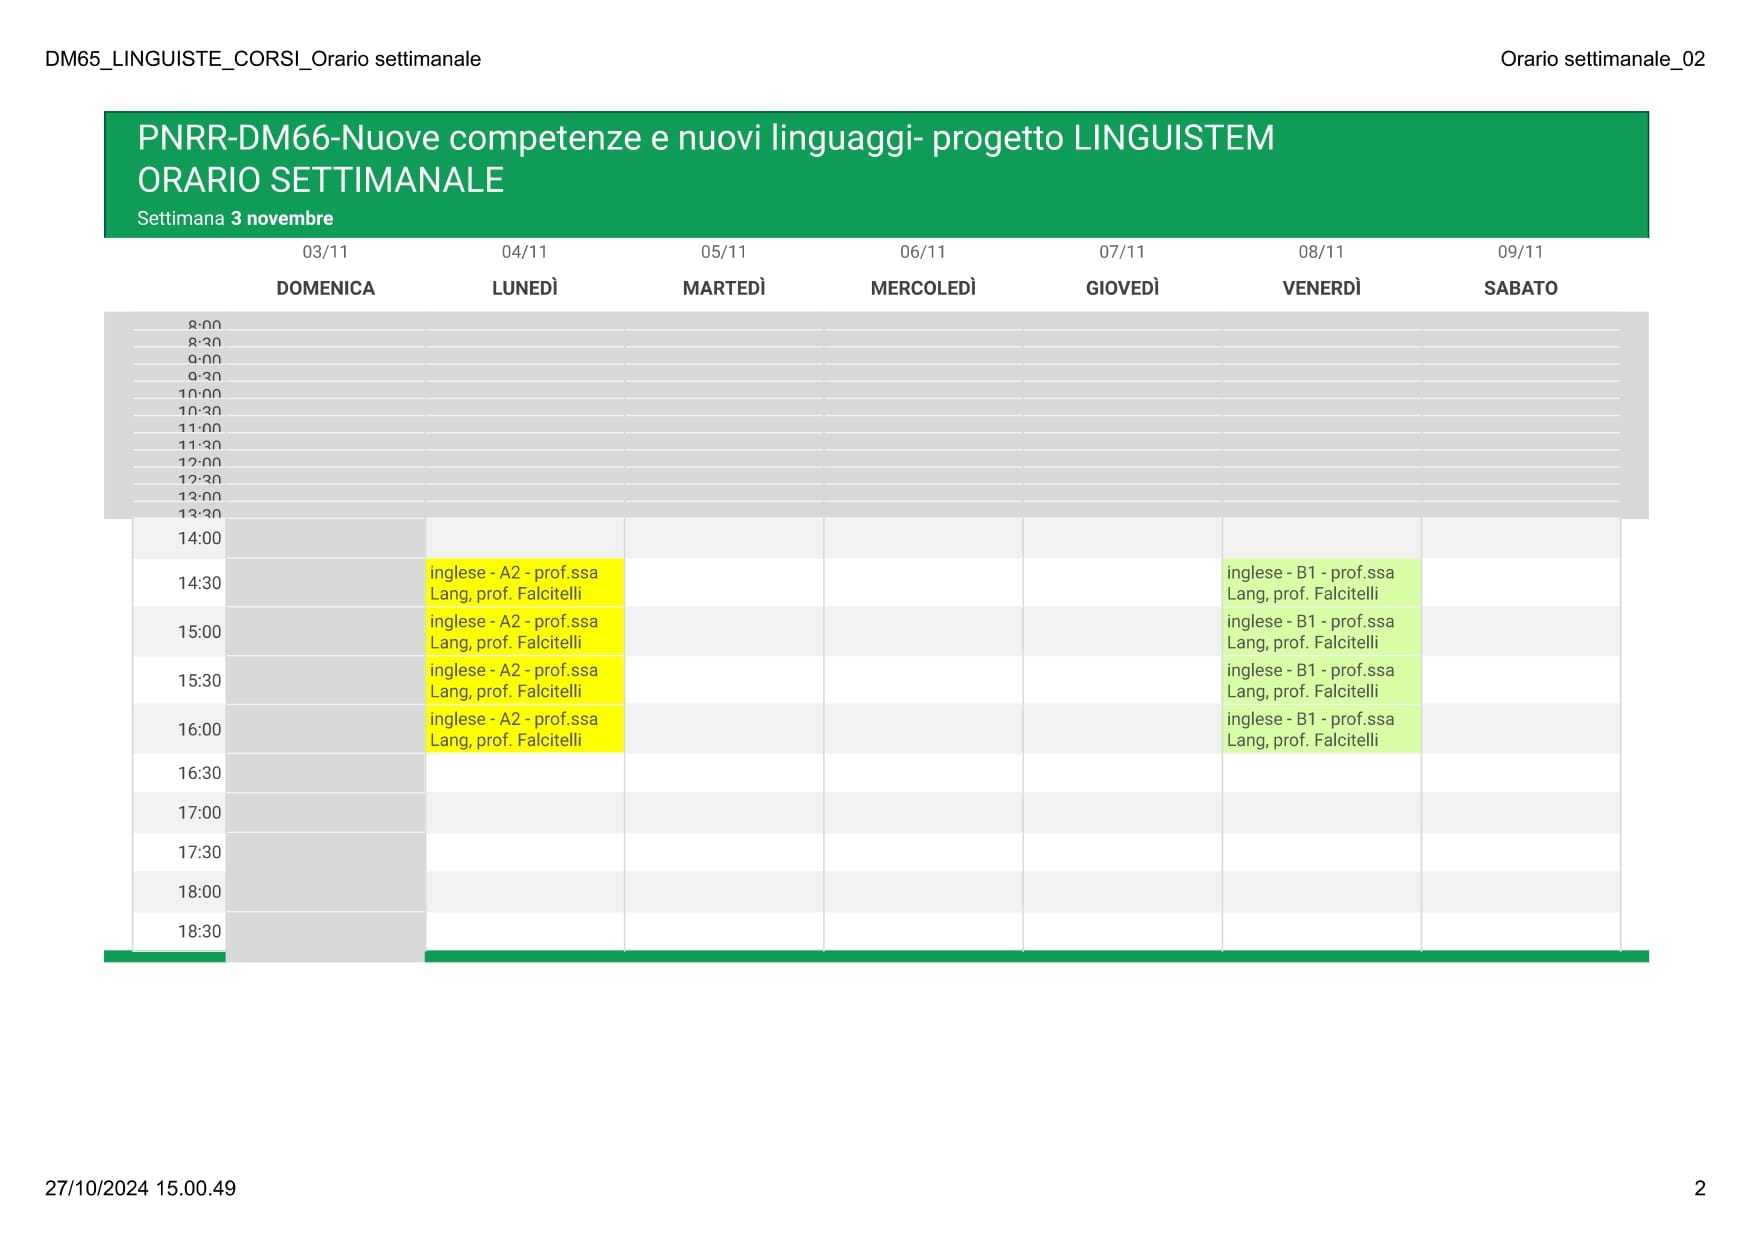Select the 08/11 date label

click(1321, 252)
